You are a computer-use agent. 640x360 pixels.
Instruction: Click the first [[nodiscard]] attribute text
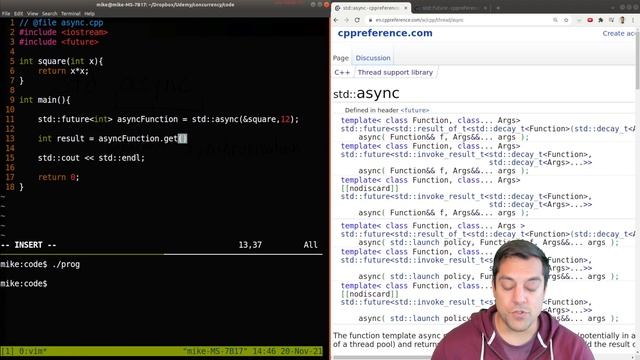click(369, 188)
